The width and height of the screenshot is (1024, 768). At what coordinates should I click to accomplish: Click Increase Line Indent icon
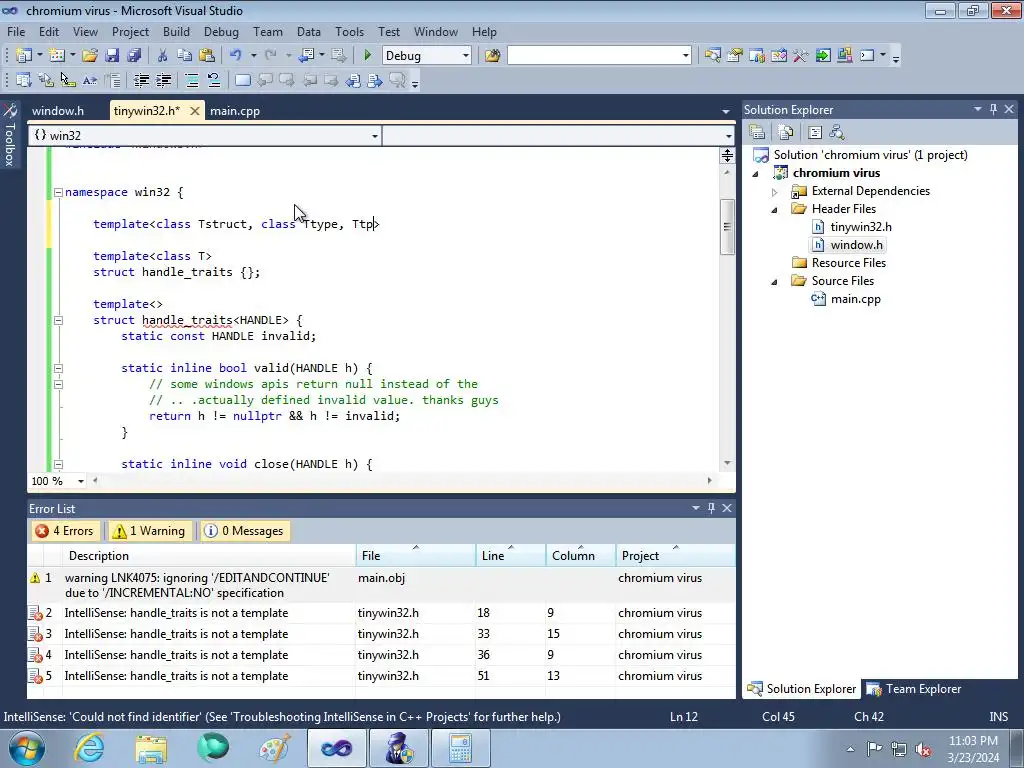tap(163, 80)
